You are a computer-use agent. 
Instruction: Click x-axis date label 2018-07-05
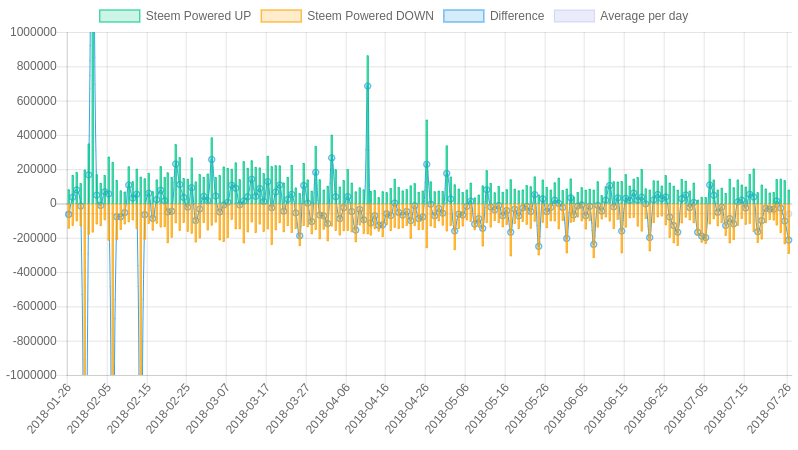(686, 409)
